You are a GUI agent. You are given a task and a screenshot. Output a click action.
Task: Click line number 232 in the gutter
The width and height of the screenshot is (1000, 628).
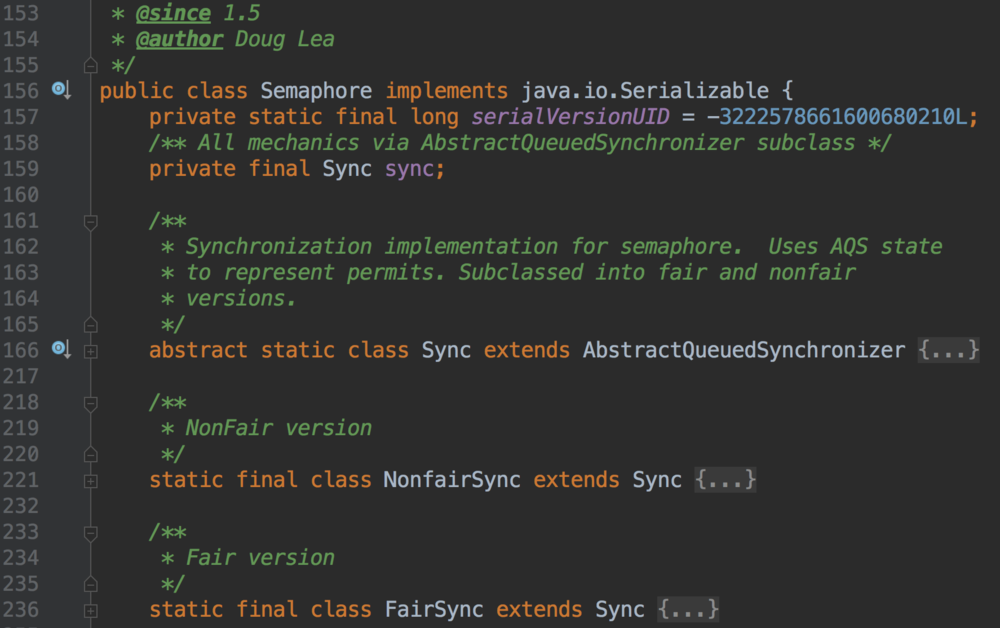tap(21, 506)
